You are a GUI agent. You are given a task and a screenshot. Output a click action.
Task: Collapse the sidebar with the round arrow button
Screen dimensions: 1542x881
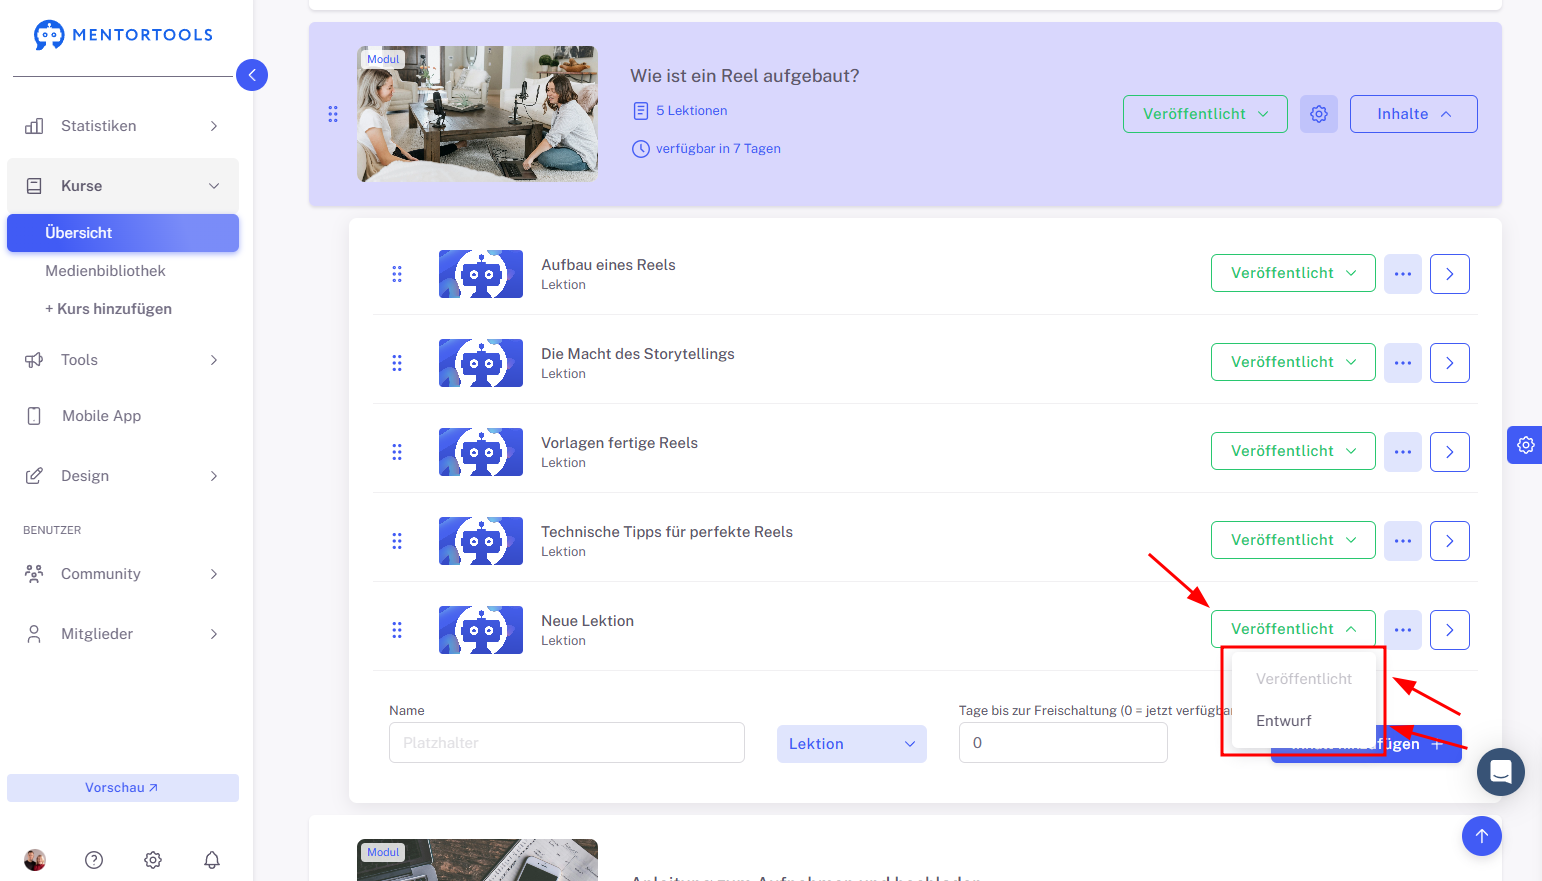(252, 75)
